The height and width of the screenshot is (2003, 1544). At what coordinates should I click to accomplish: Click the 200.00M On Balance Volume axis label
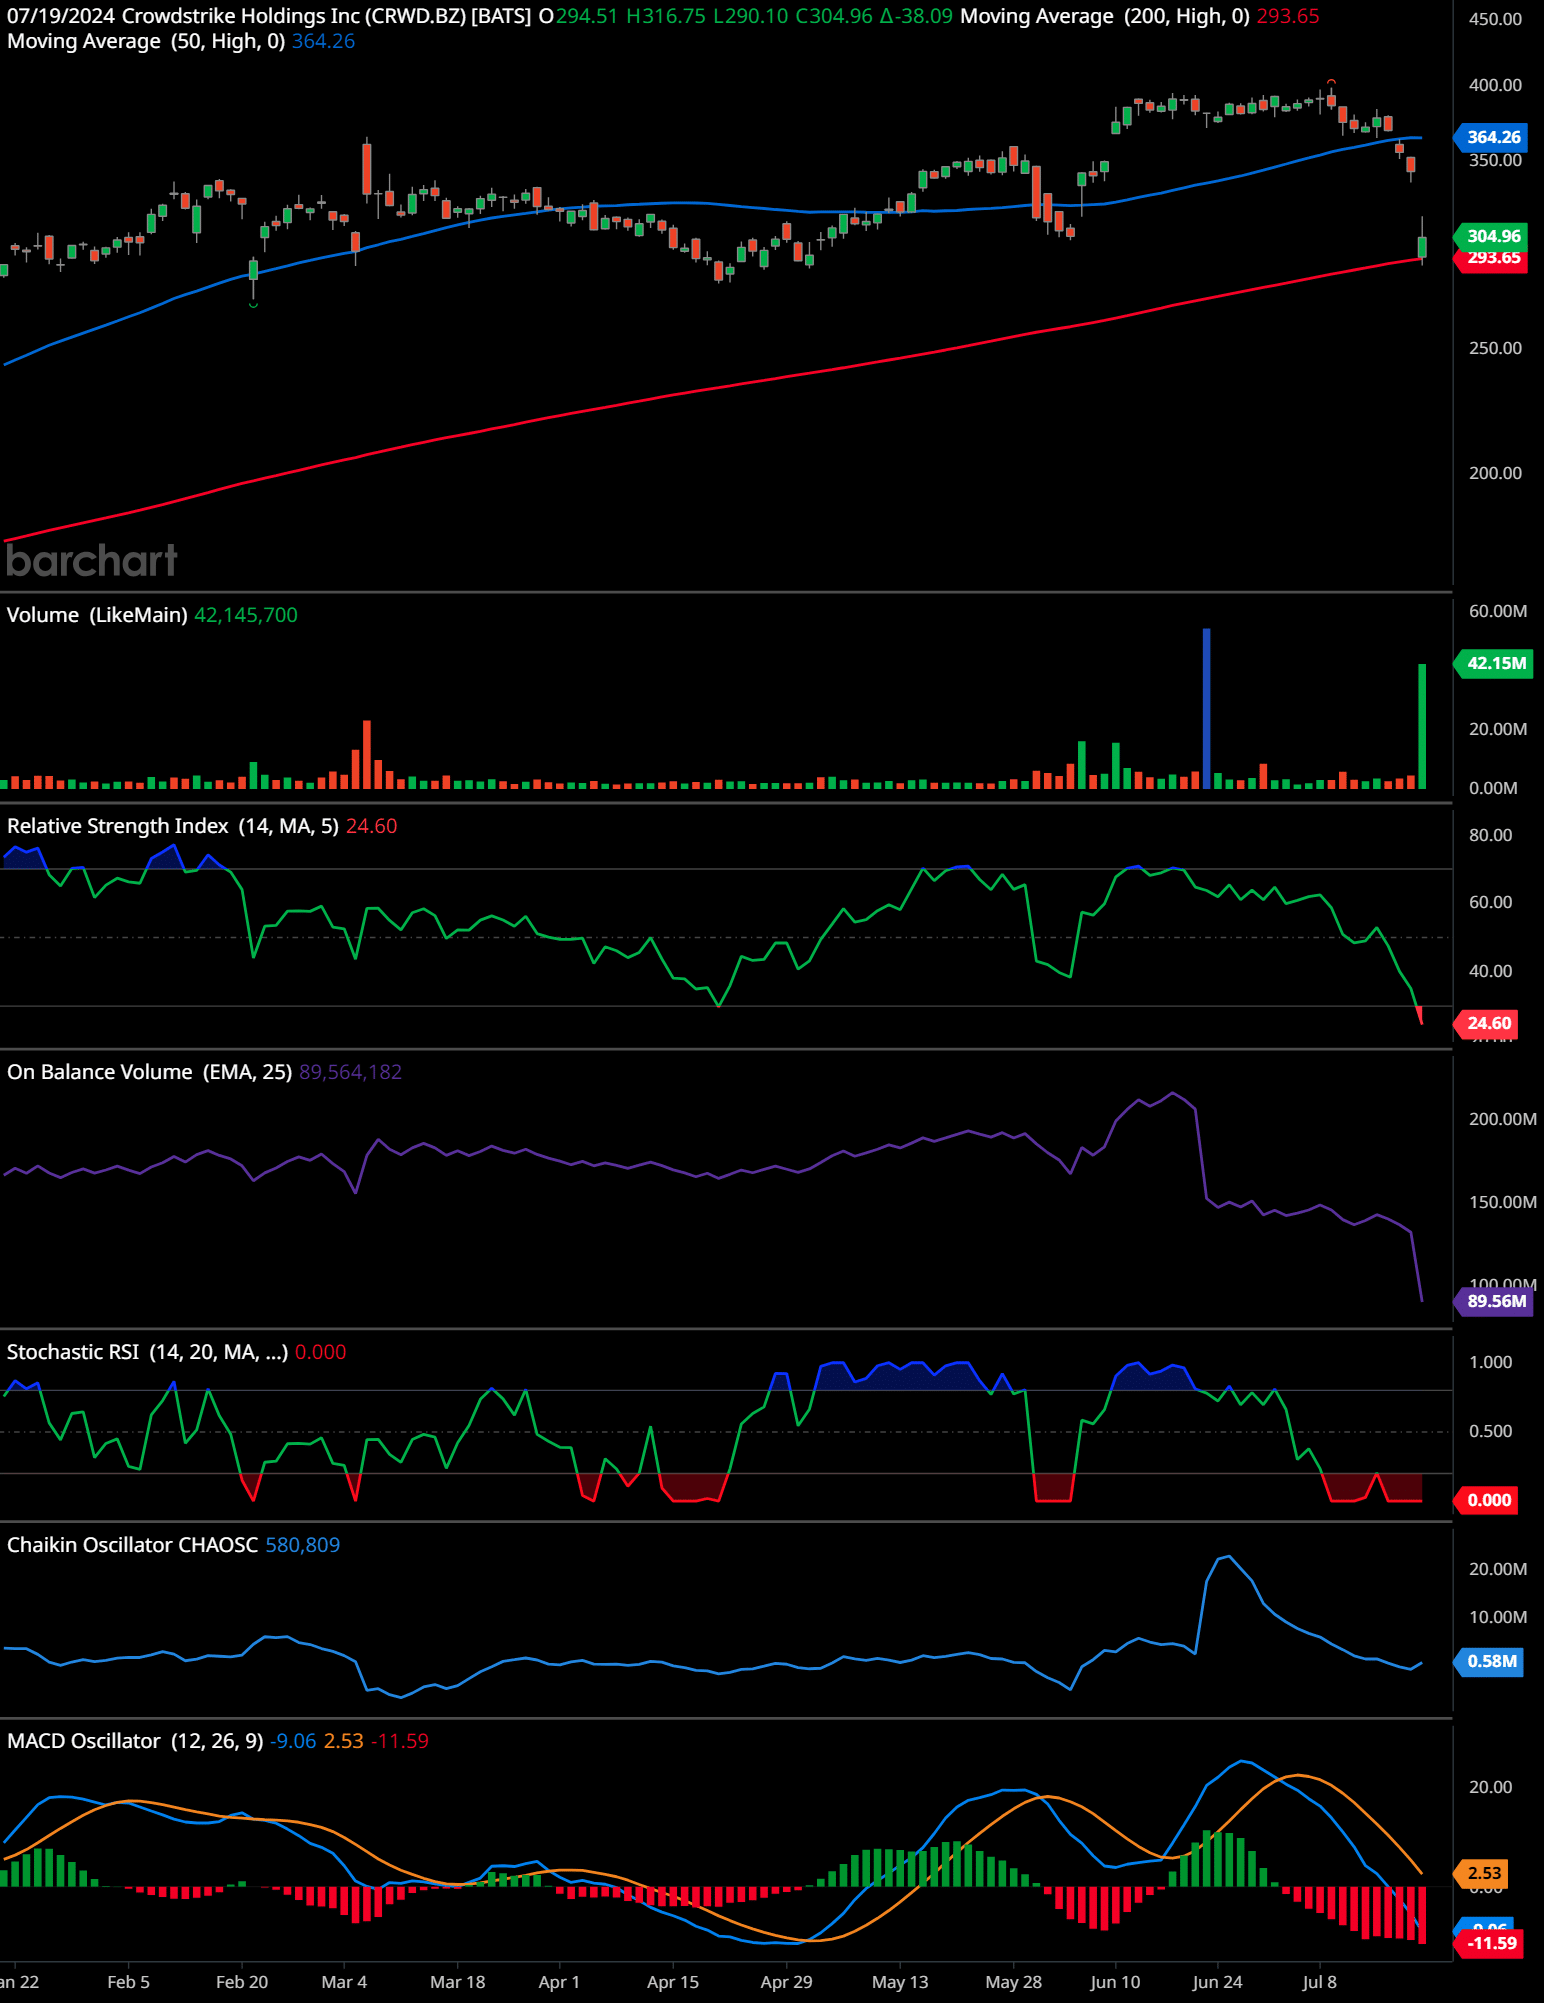(x=1502, y=1119)
